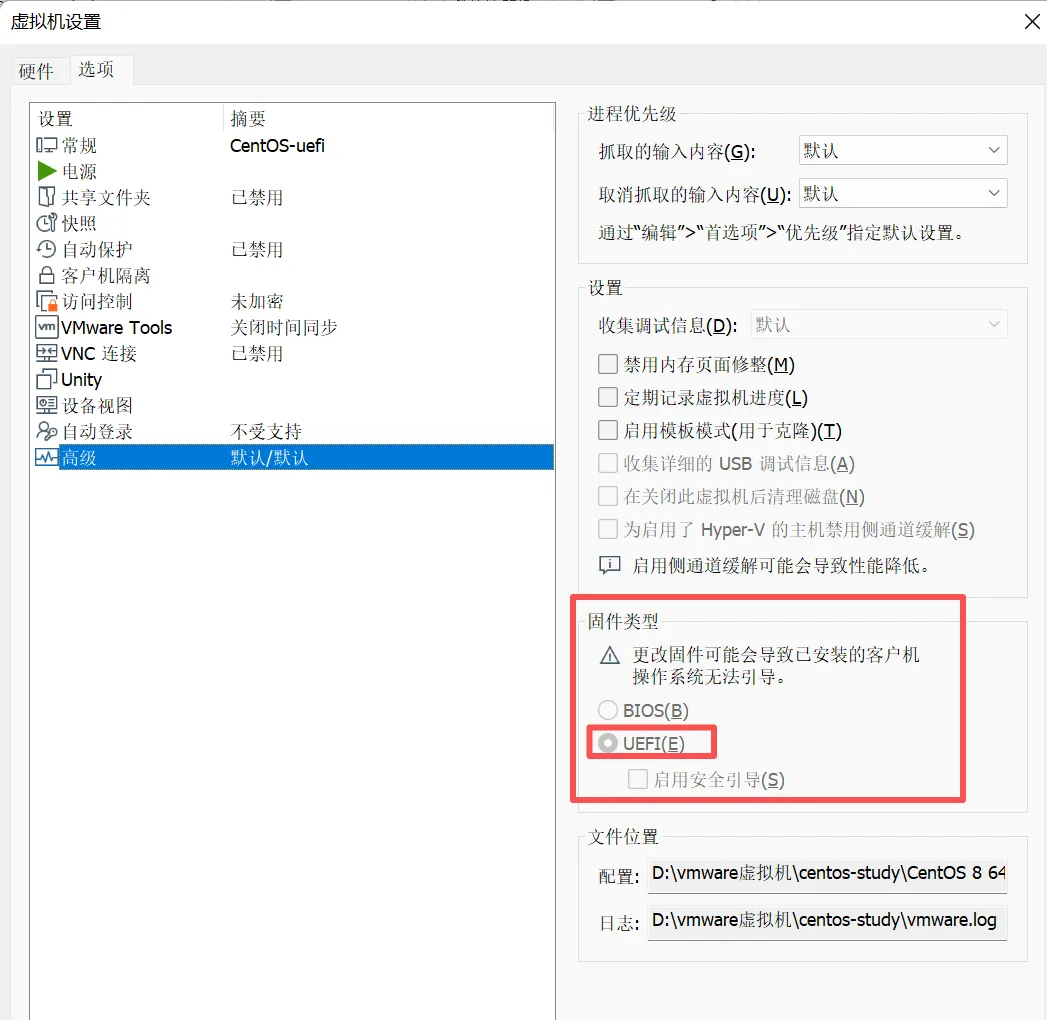Click the 关闭时间同步 summary text

[284, 327]
